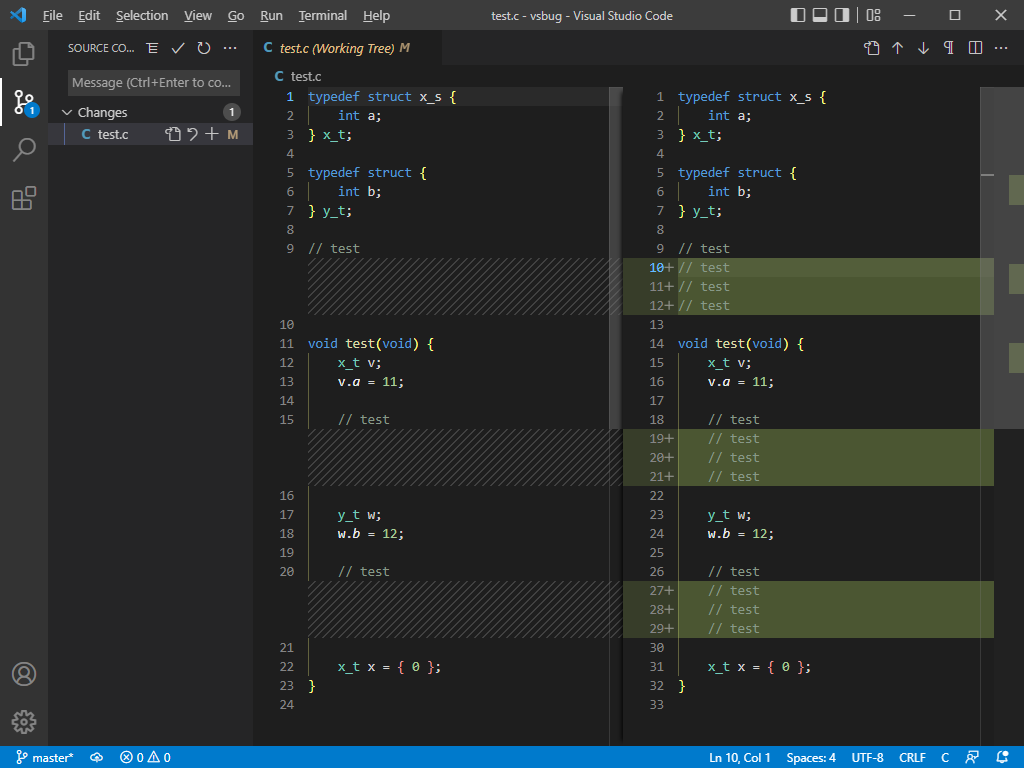Open Source Control more actions menu
1024x768 pixels.
[230, 48]
